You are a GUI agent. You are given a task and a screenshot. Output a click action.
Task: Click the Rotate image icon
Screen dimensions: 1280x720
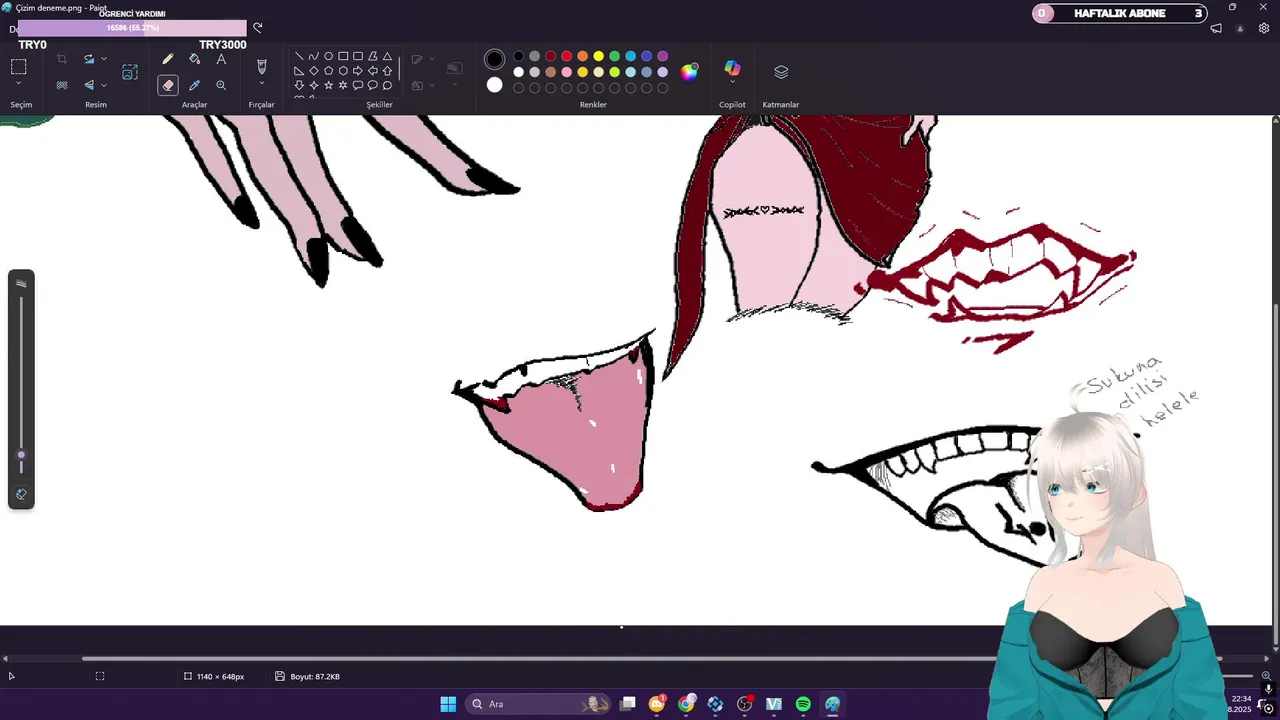[89, 59]
